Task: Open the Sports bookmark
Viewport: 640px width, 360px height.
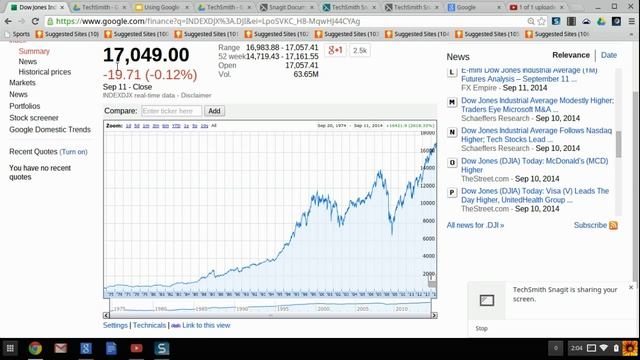Action: pyautogui.click(x=17, y=34)
